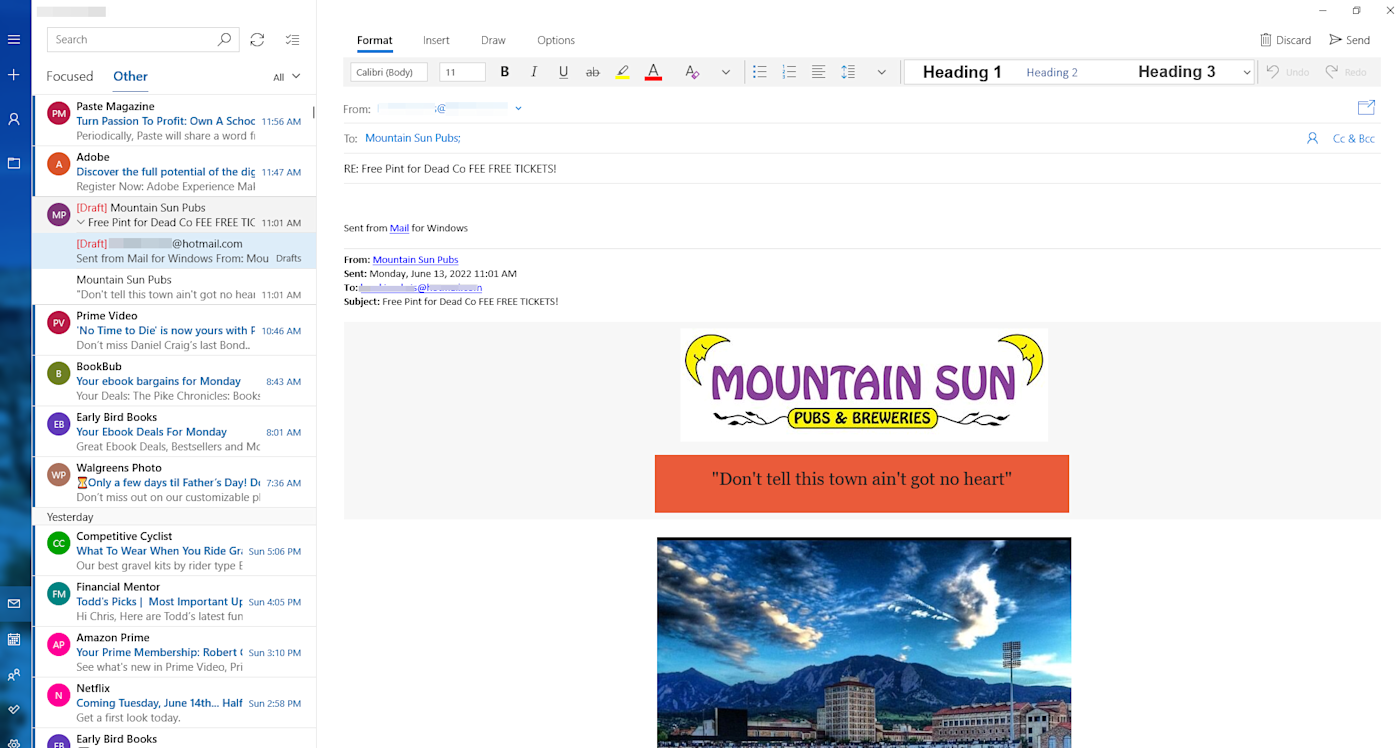Viewport: 1400px width, 748px height.
Task: Open the Prime Video email
Action: click(174, 330)
